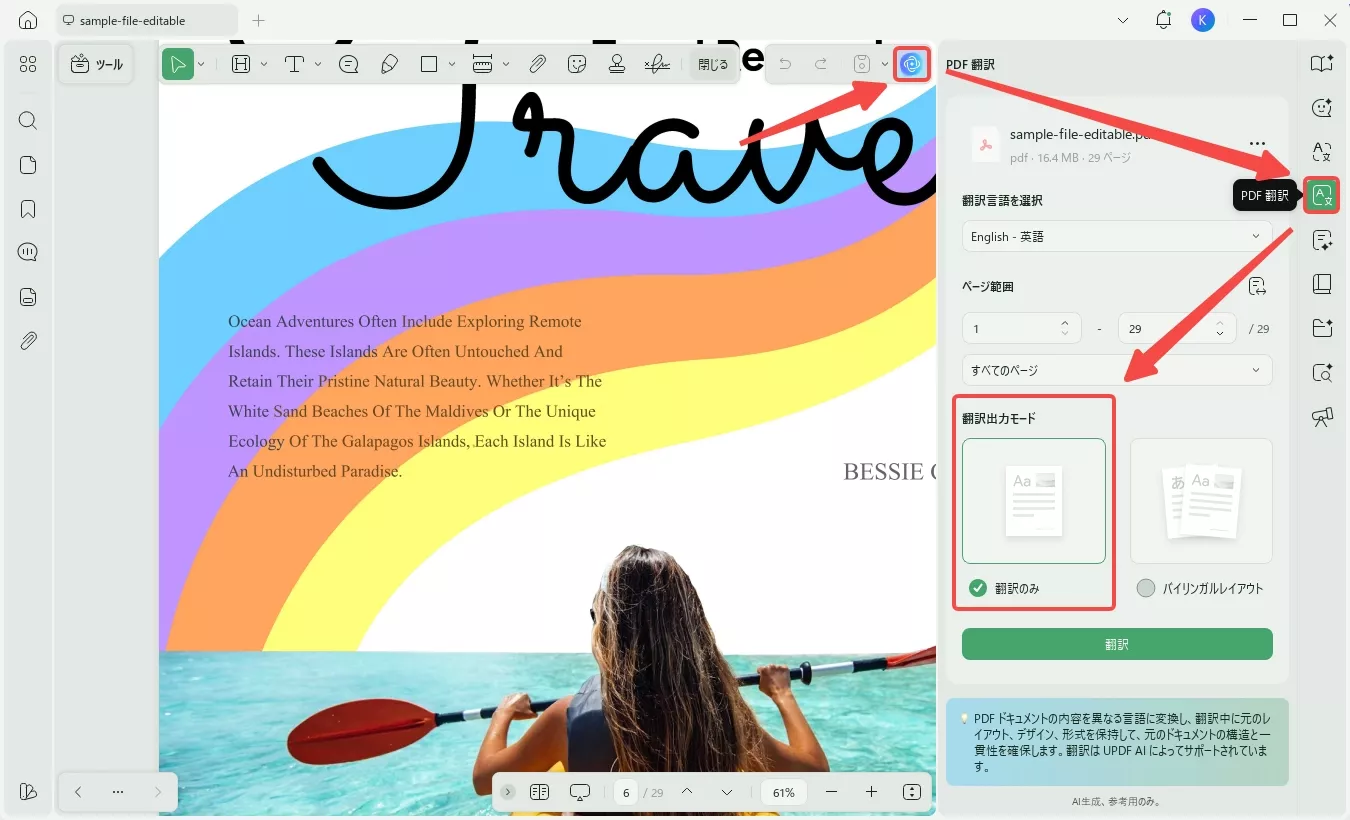Select the sticky note comment tool
Image resolution: width=1350 pixels, height=820 pixels.
pyautogui.click(x=349, y=65)
